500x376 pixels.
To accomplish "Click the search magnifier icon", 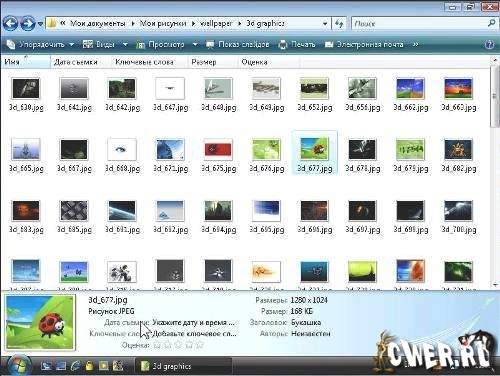I will [x=491, y=23].
